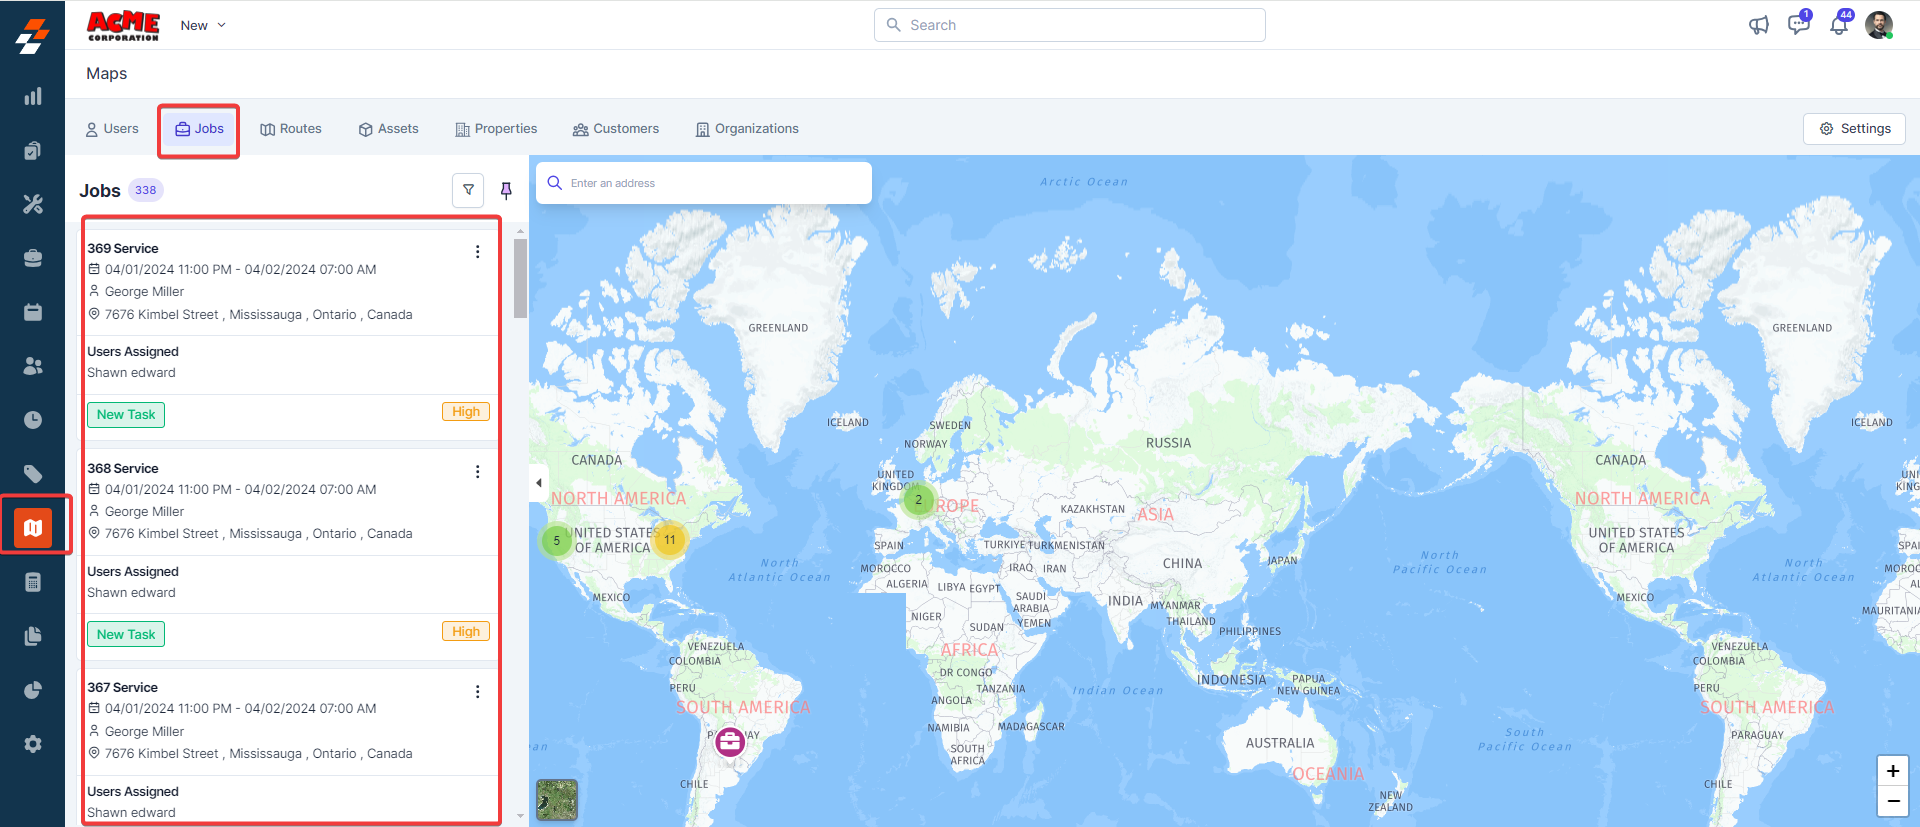Open the notifications bell icon
This screenshot has height=827, width=1920.
[1840, 24]
